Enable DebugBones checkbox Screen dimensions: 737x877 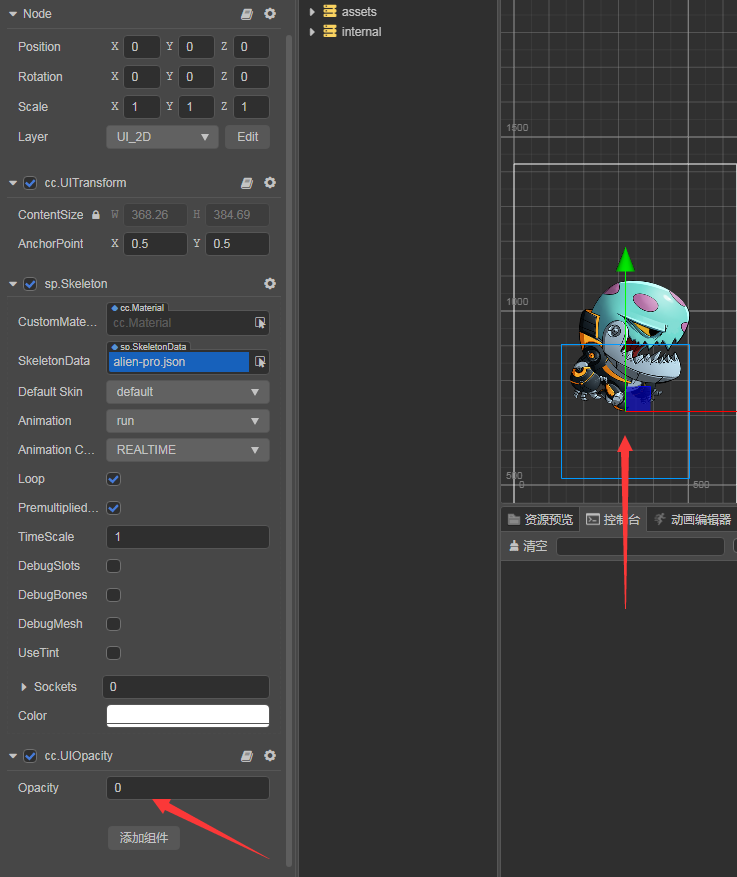pyautogui.click(x=114, y=595)
